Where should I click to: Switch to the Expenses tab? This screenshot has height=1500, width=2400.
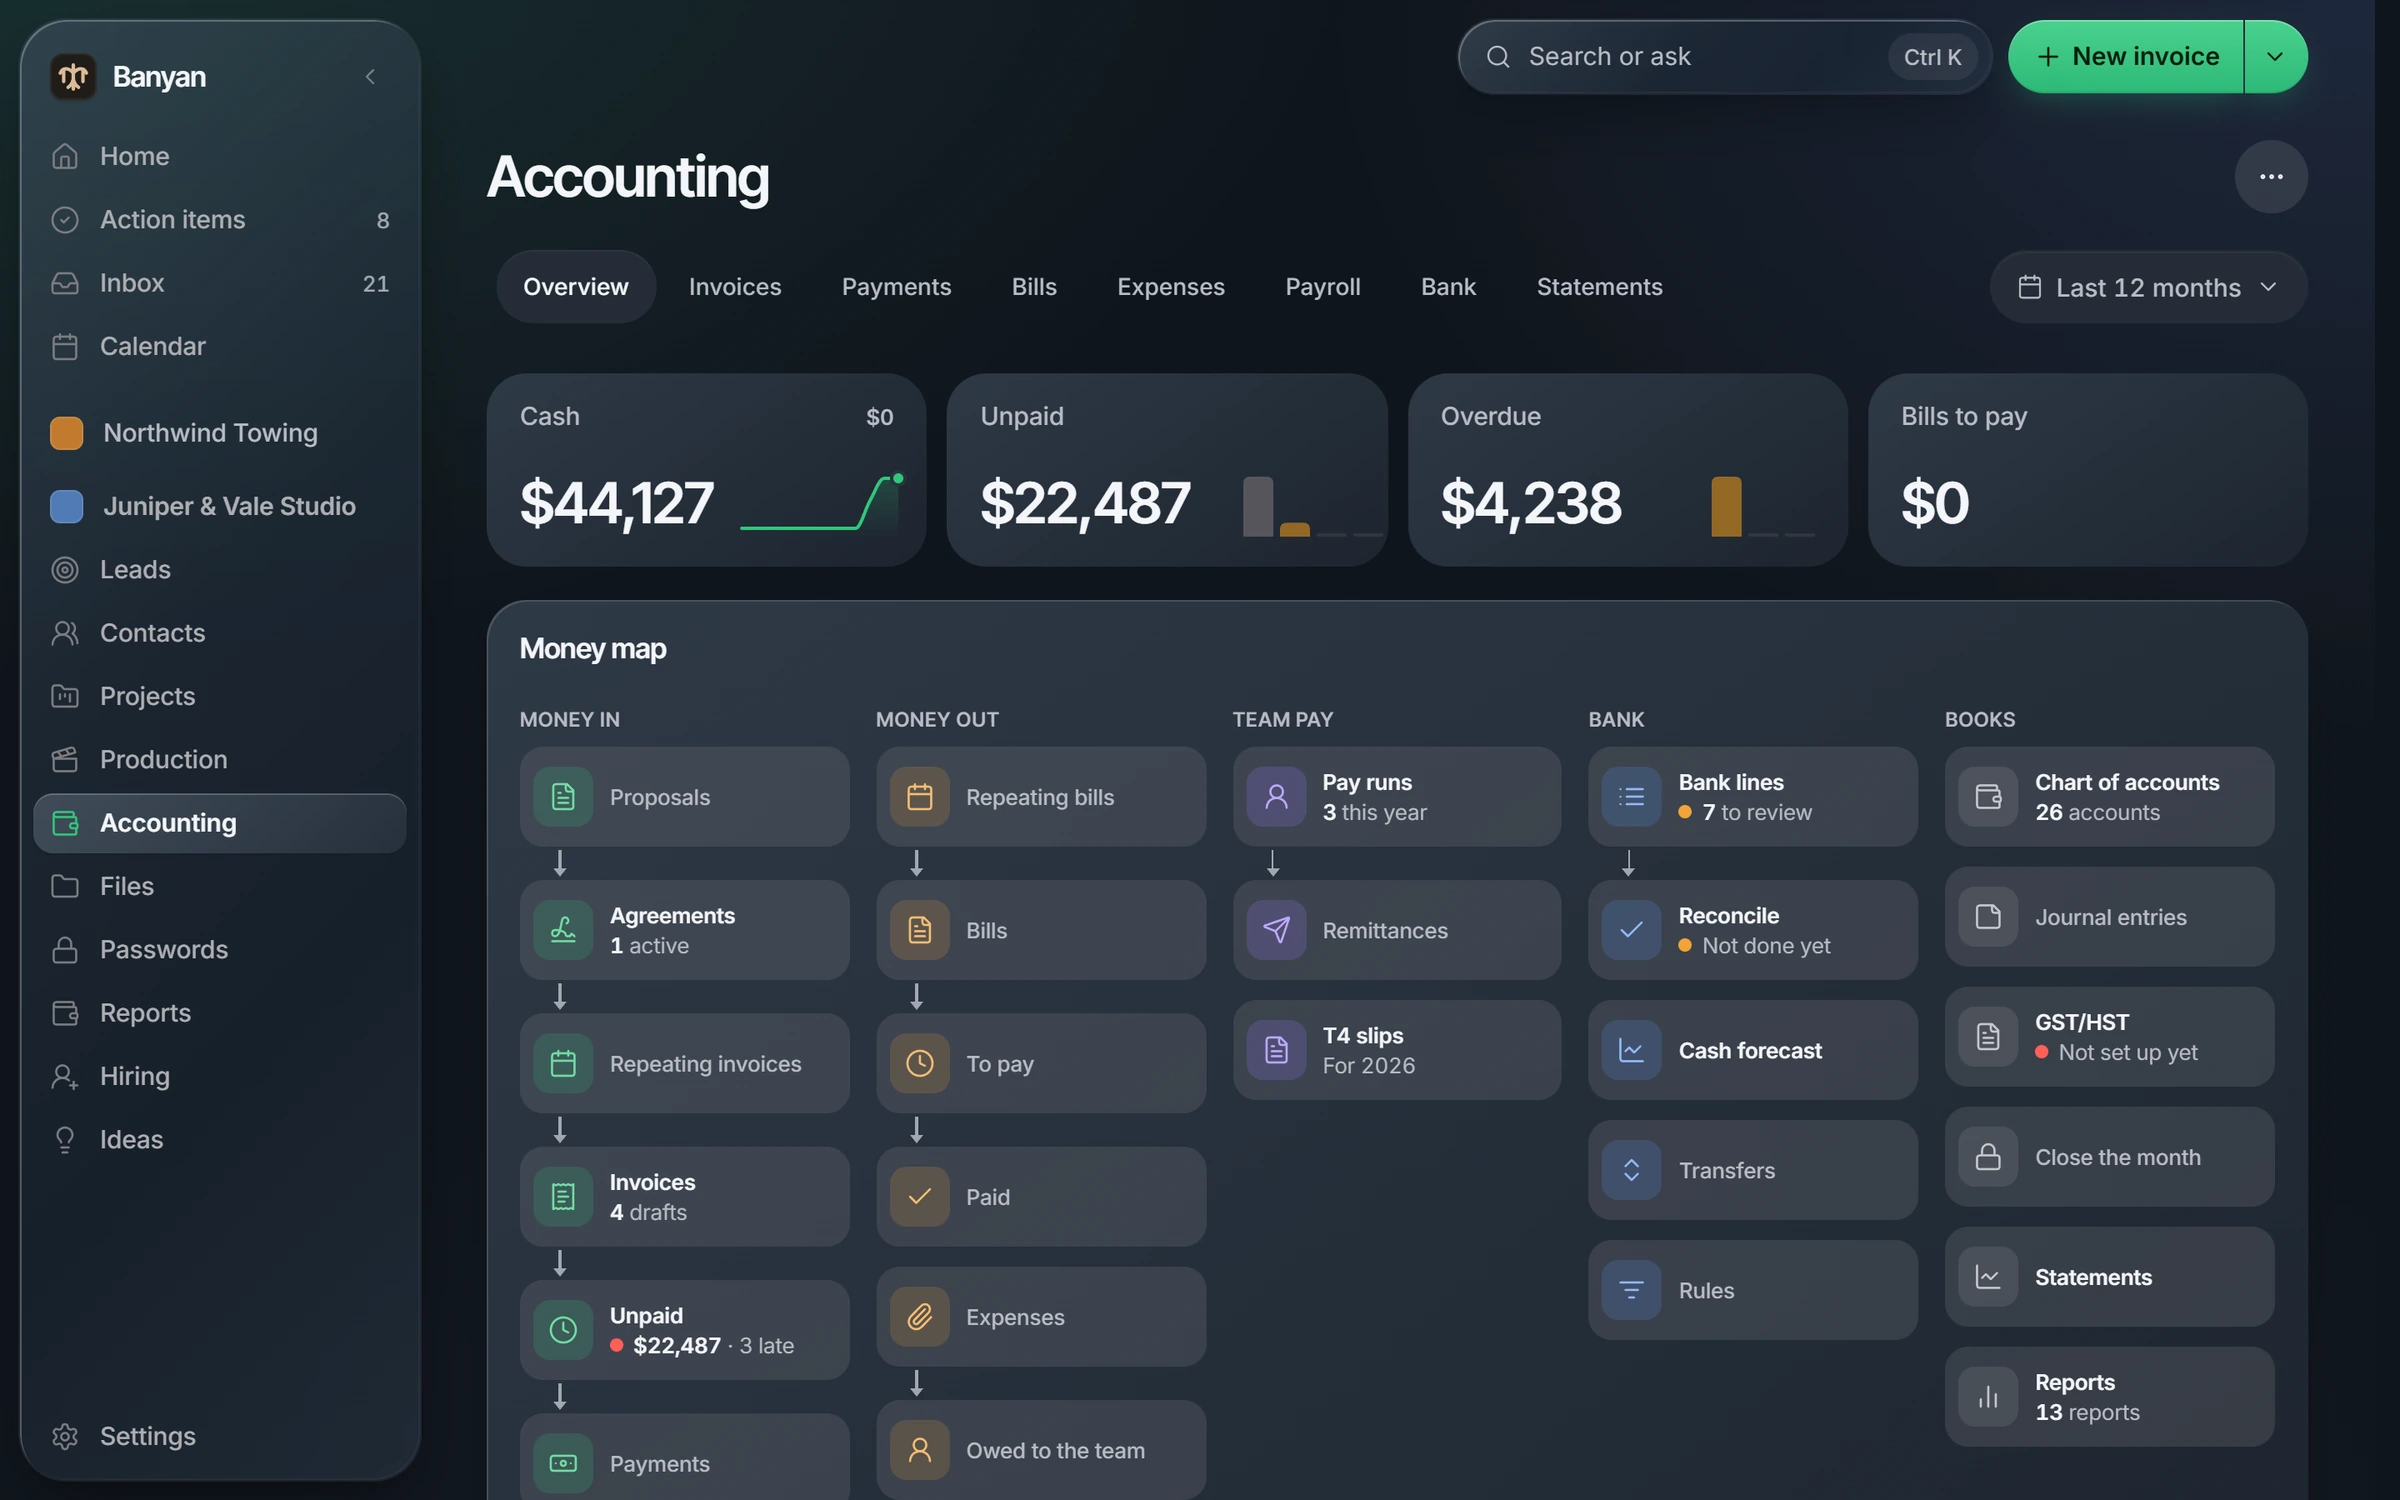(x=1171, y=287)
